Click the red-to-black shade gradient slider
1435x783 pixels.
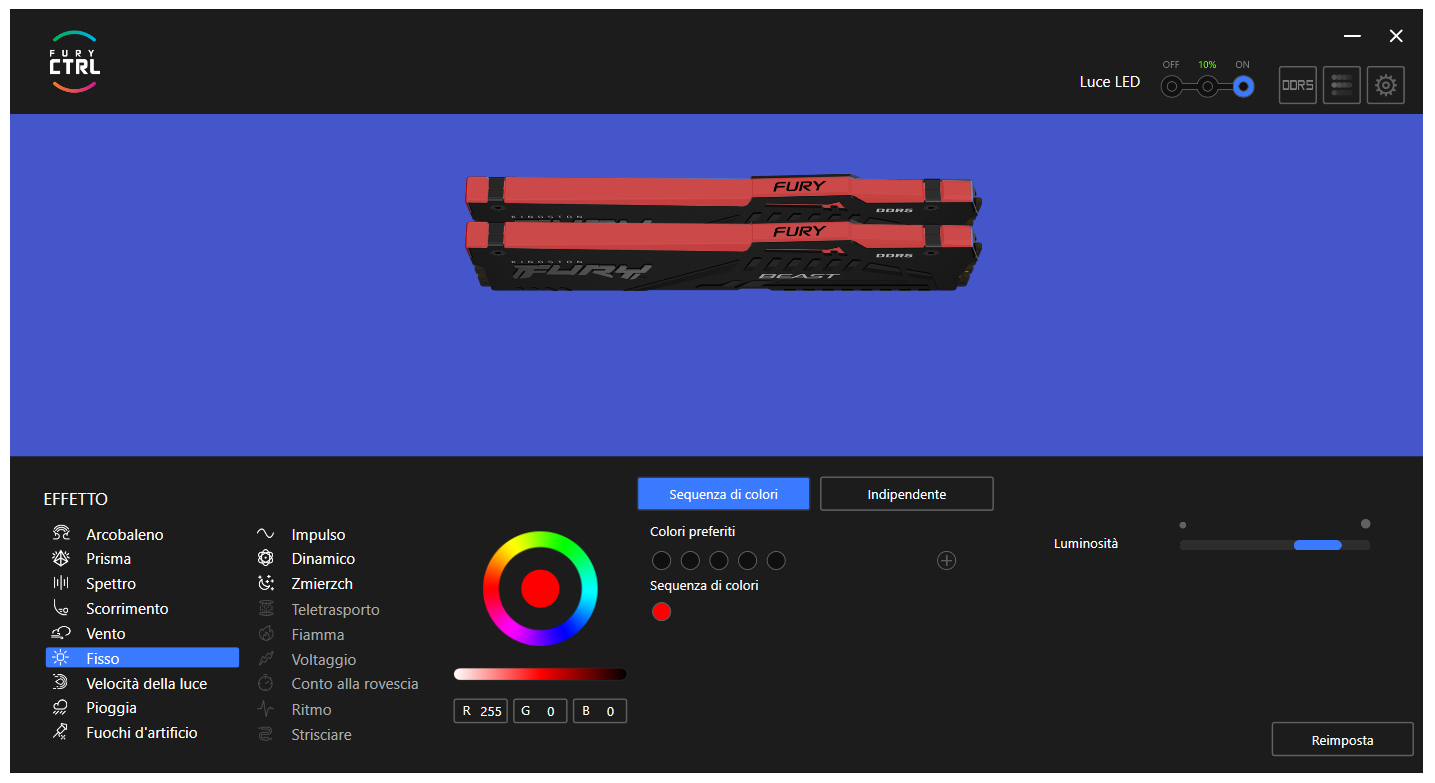click(540, 674)
